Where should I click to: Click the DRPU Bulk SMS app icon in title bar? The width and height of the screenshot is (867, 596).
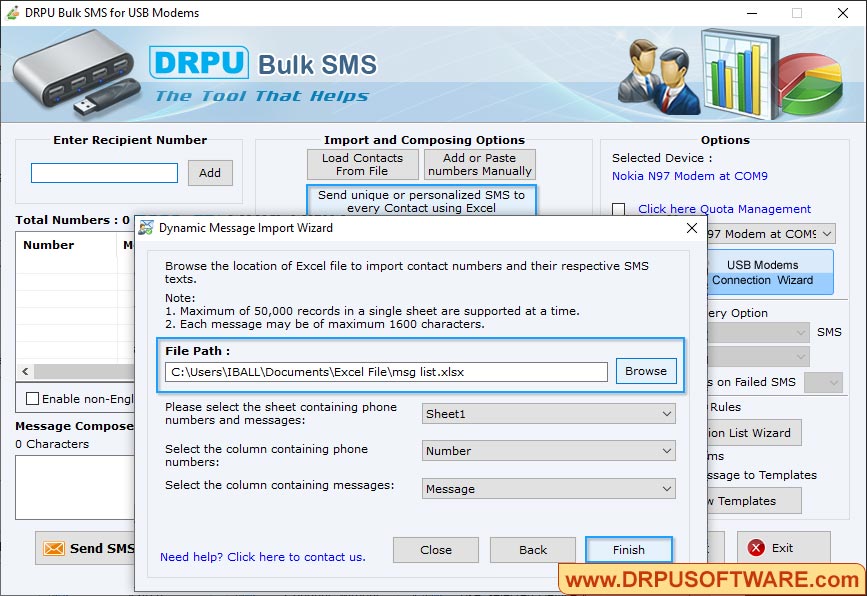click(12, 13)
